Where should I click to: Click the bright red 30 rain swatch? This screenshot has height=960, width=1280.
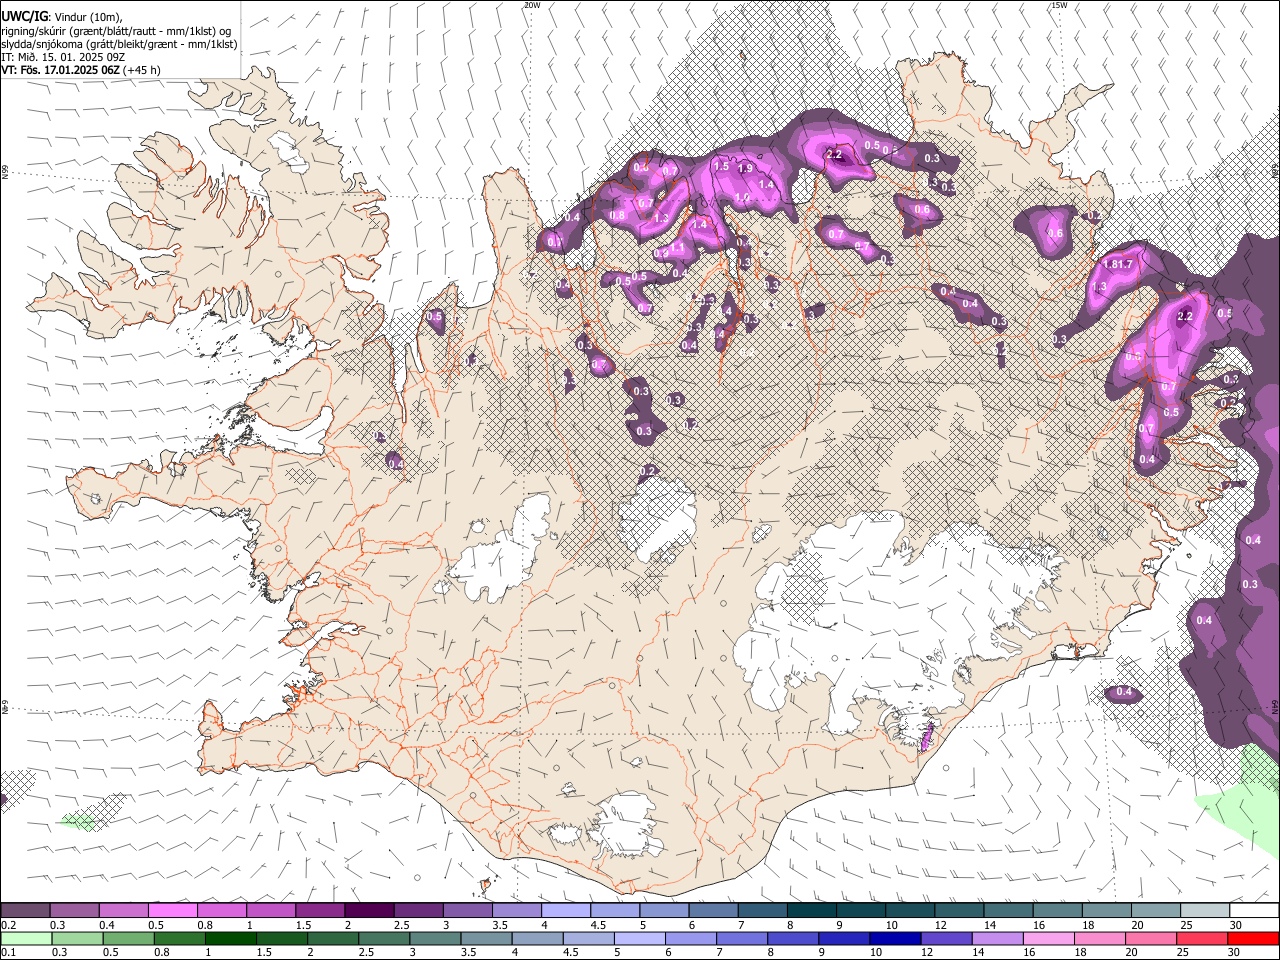pyautogui.click(x=1253, y=938)
